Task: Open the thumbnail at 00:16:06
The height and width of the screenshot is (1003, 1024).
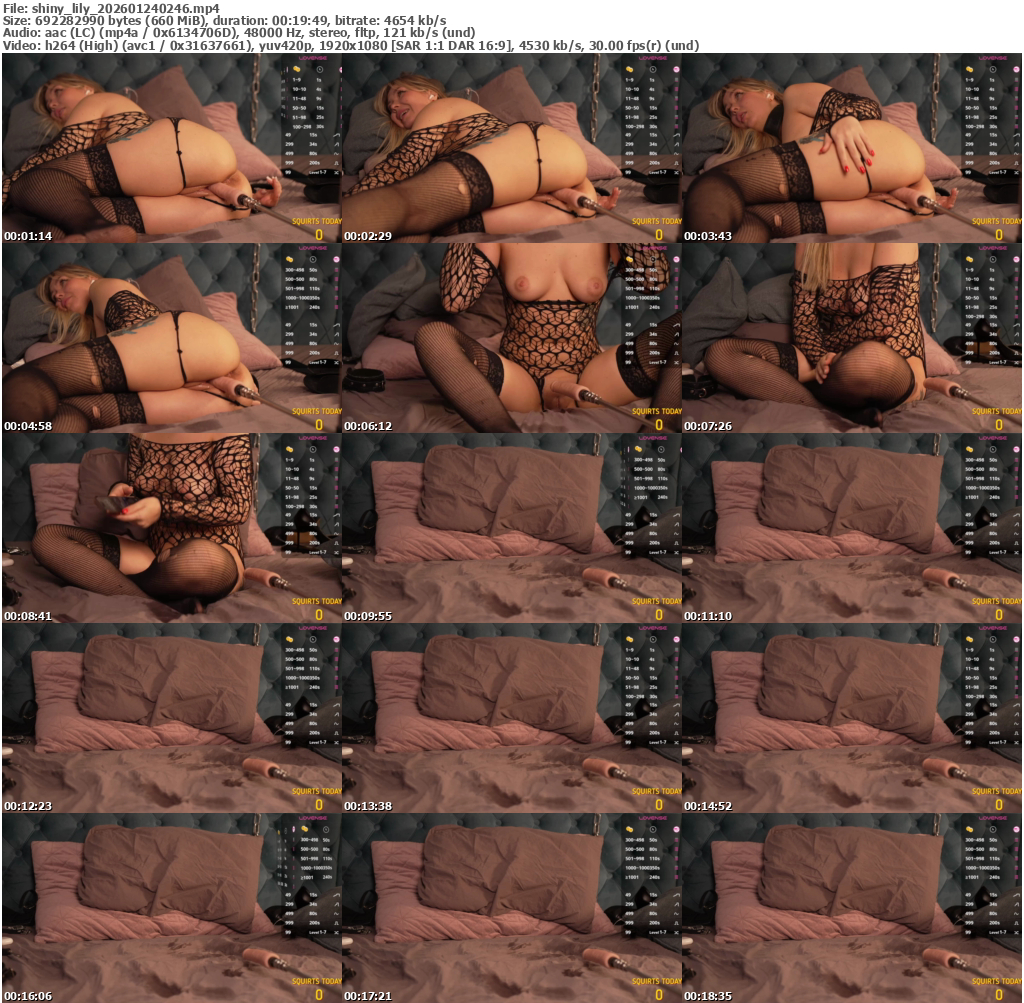Action: (172, 908)
